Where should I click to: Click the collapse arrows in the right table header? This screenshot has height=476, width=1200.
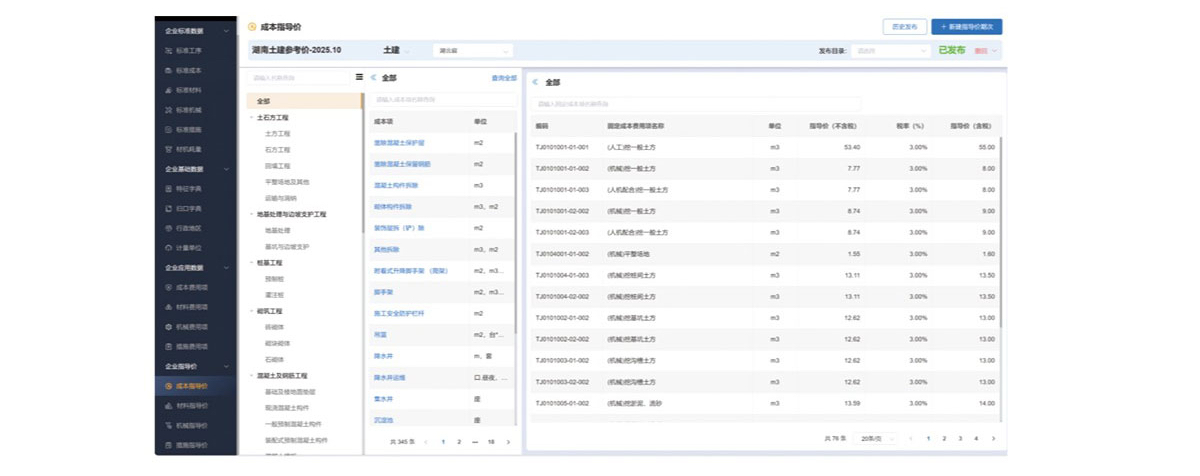pos(535,82)
